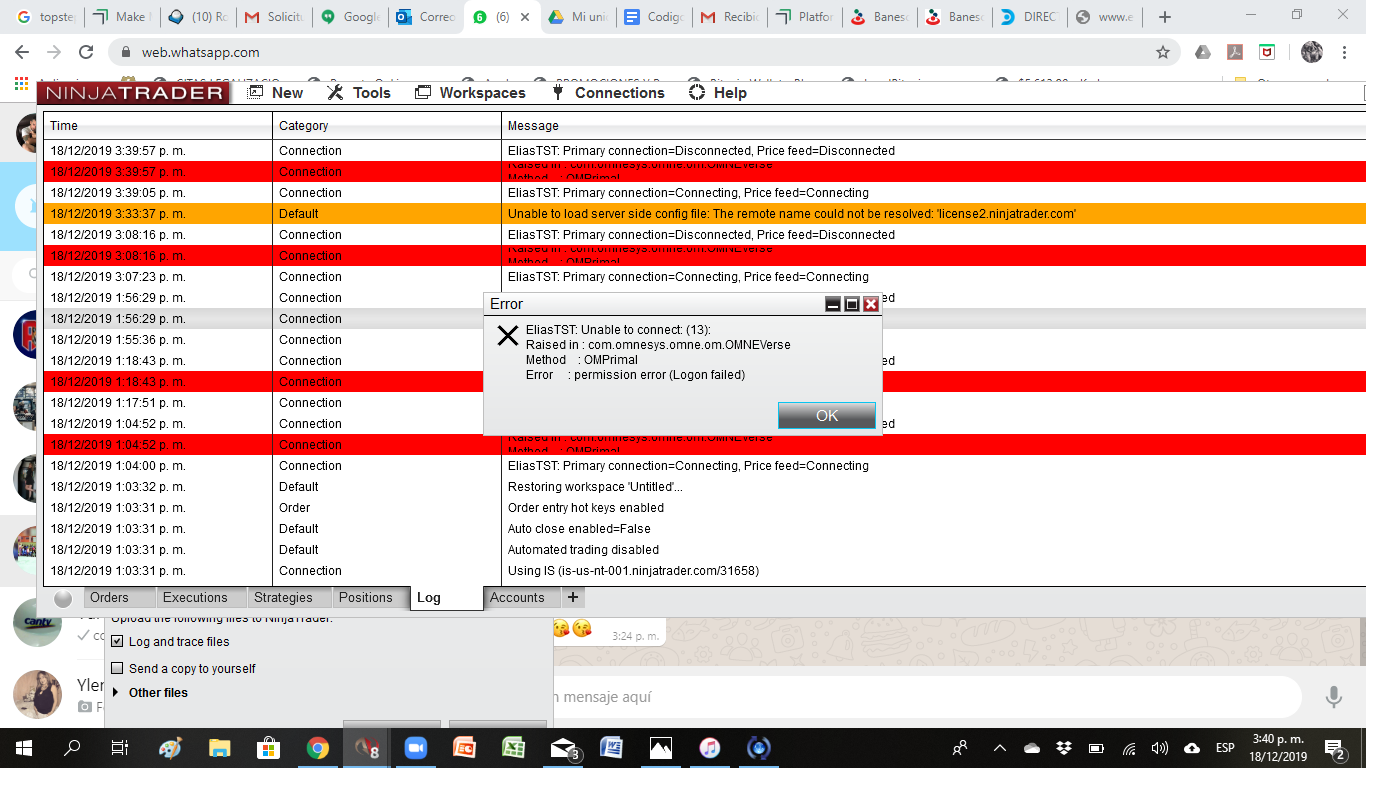The width and height of the screenshot is (1376, 788).
Task: Switch to the 'Mi uni' Google Drive tab
Action: pyautogui.click(x=576, y=17)
